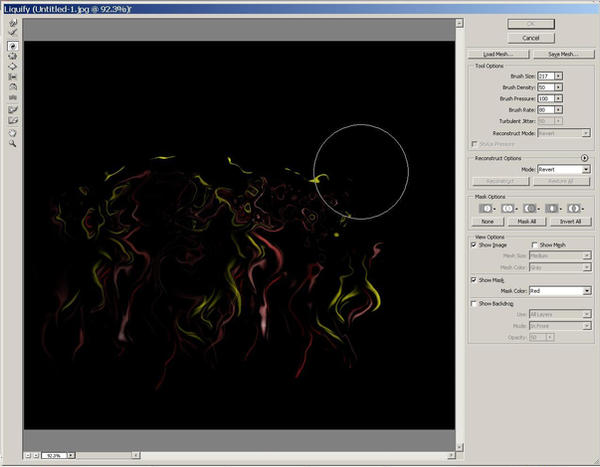Screen dimensions: 600x467
Task: Select the Reconstruct tool
Action: 13,33
